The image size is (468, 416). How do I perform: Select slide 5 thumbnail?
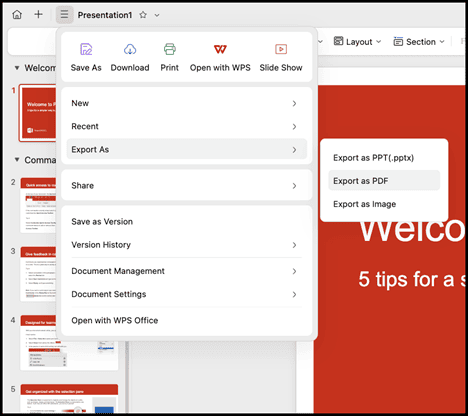point(69,399)
